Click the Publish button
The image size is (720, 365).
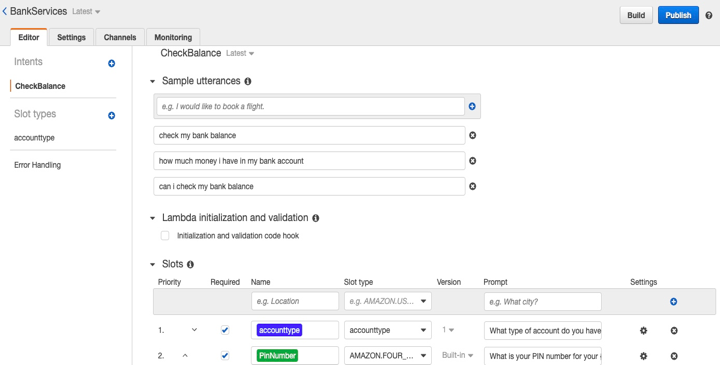point(678,15)
